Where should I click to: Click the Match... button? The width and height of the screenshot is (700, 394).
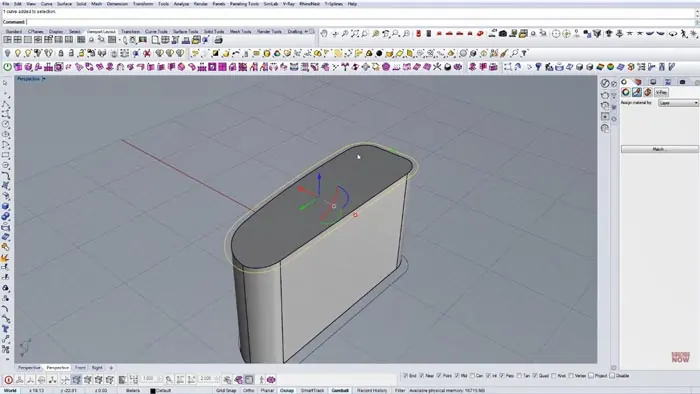660,149
